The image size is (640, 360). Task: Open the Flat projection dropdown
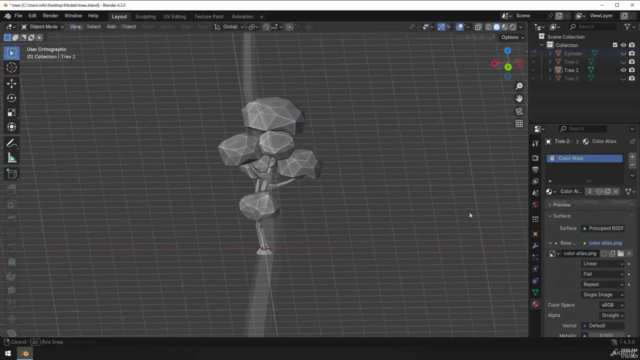click(x=603, y=274)
